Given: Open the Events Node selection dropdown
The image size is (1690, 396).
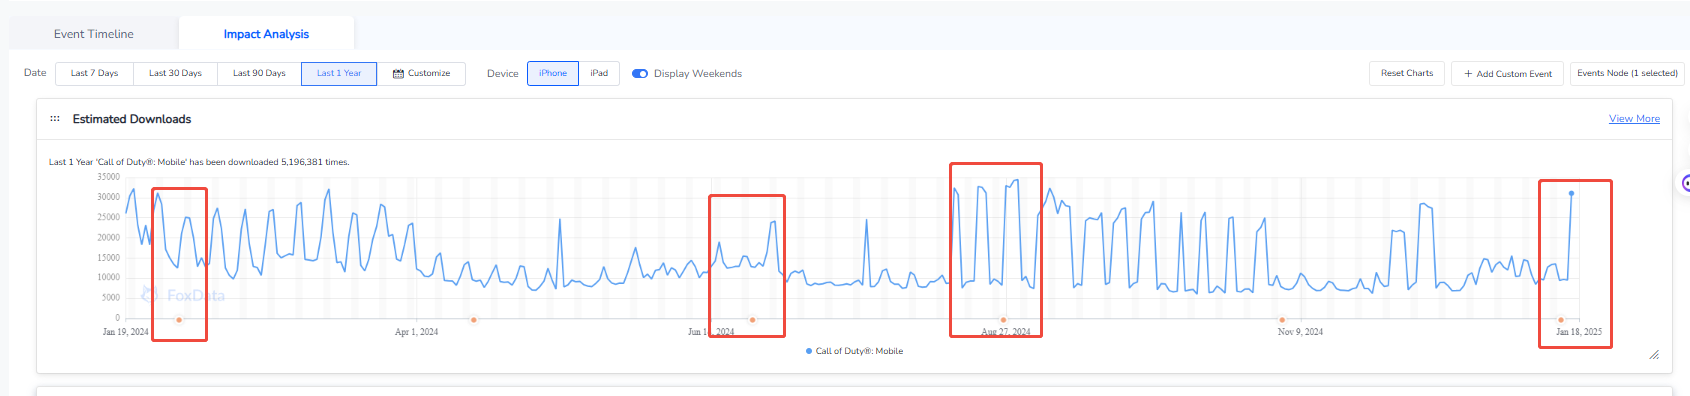Looking at the screenshot, I should point(1627,74).
